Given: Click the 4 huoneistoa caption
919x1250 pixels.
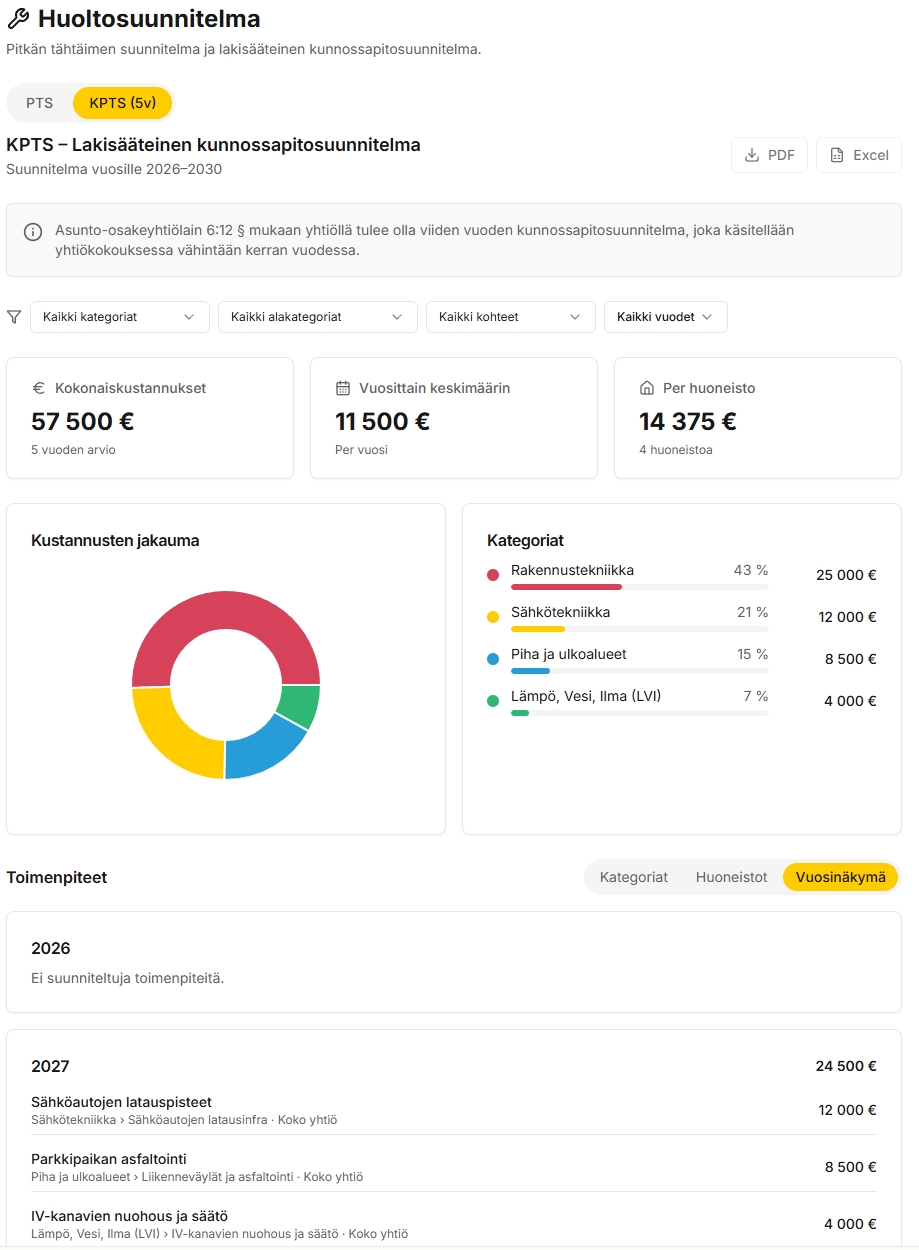Looking at the screenshot, I should pyautogui.click(x=676, y=450).
